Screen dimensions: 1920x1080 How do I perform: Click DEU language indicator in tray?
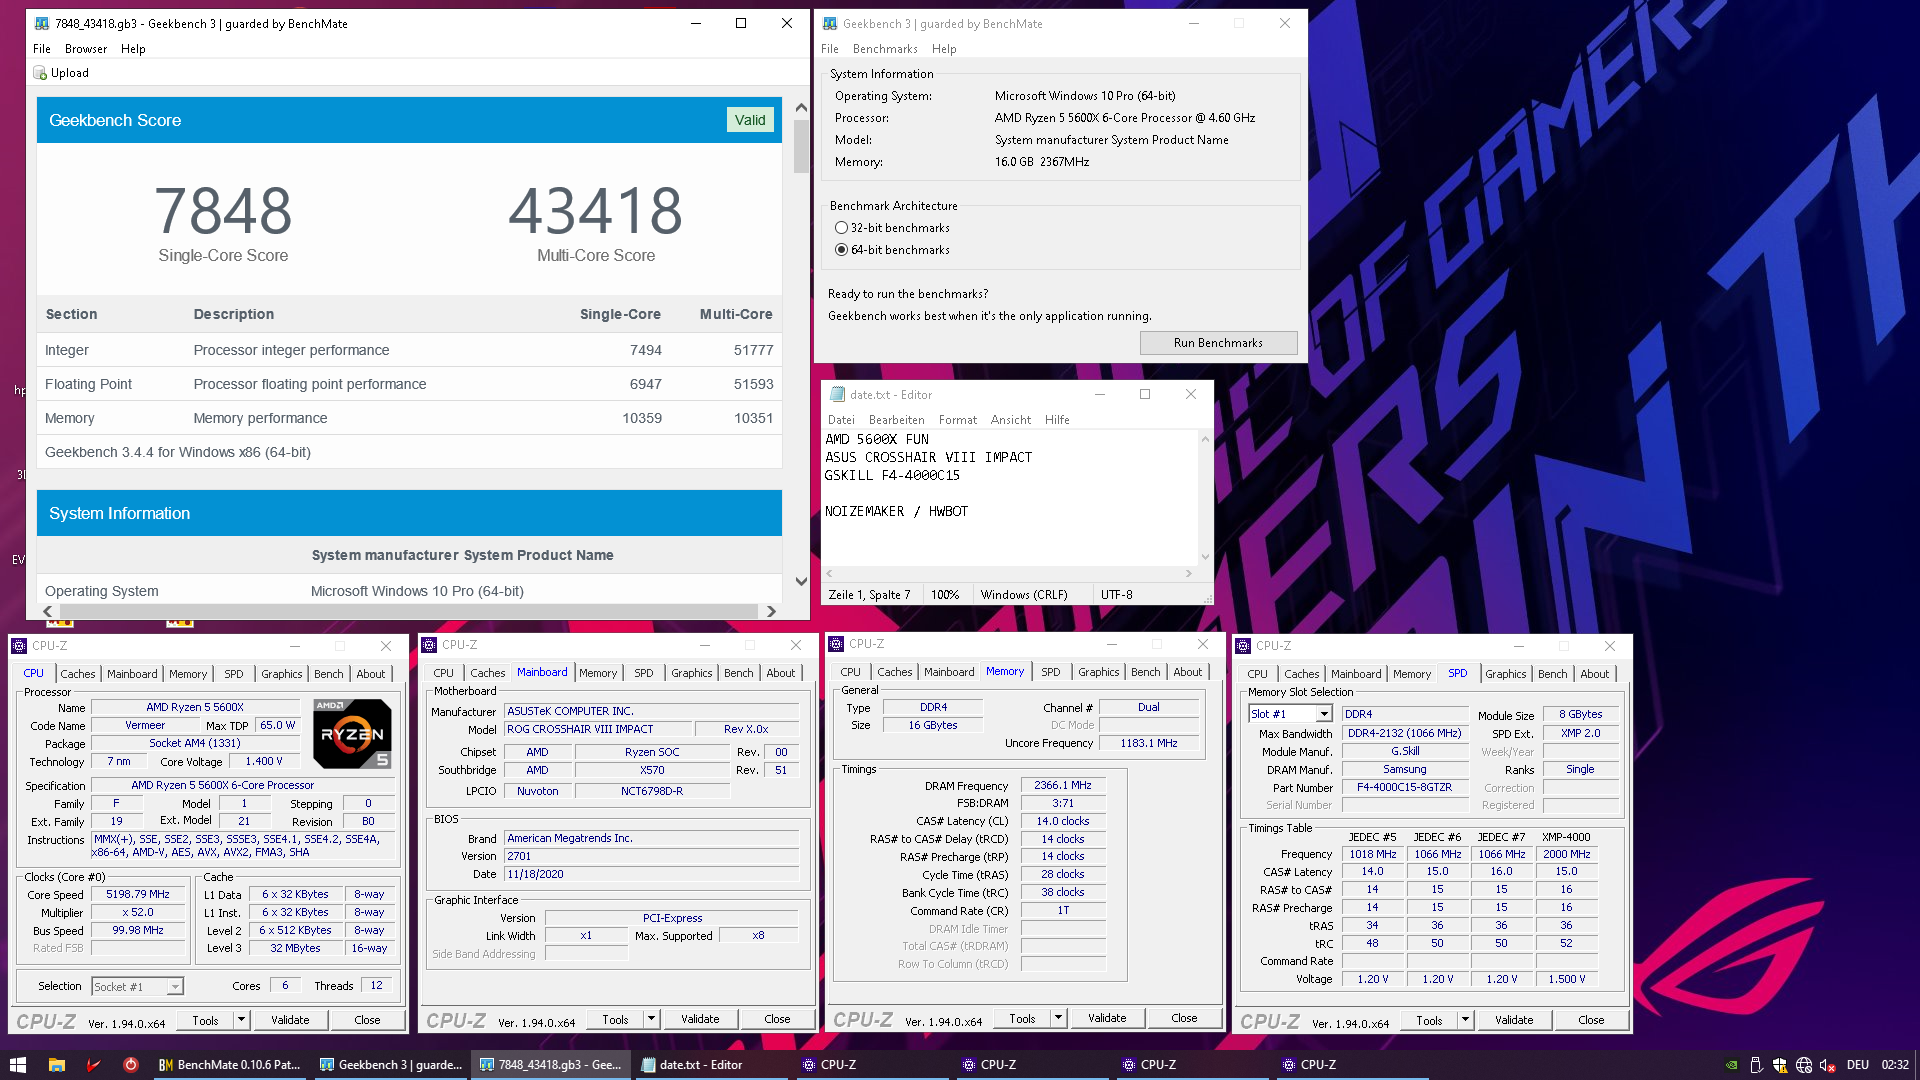point(1858,1065)
